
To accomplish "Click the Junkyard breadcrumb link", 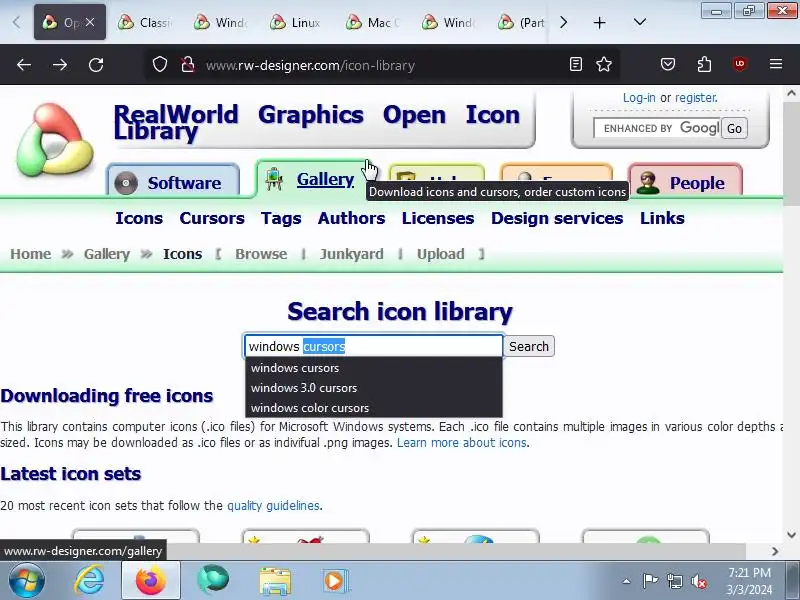I will (351, 254).
